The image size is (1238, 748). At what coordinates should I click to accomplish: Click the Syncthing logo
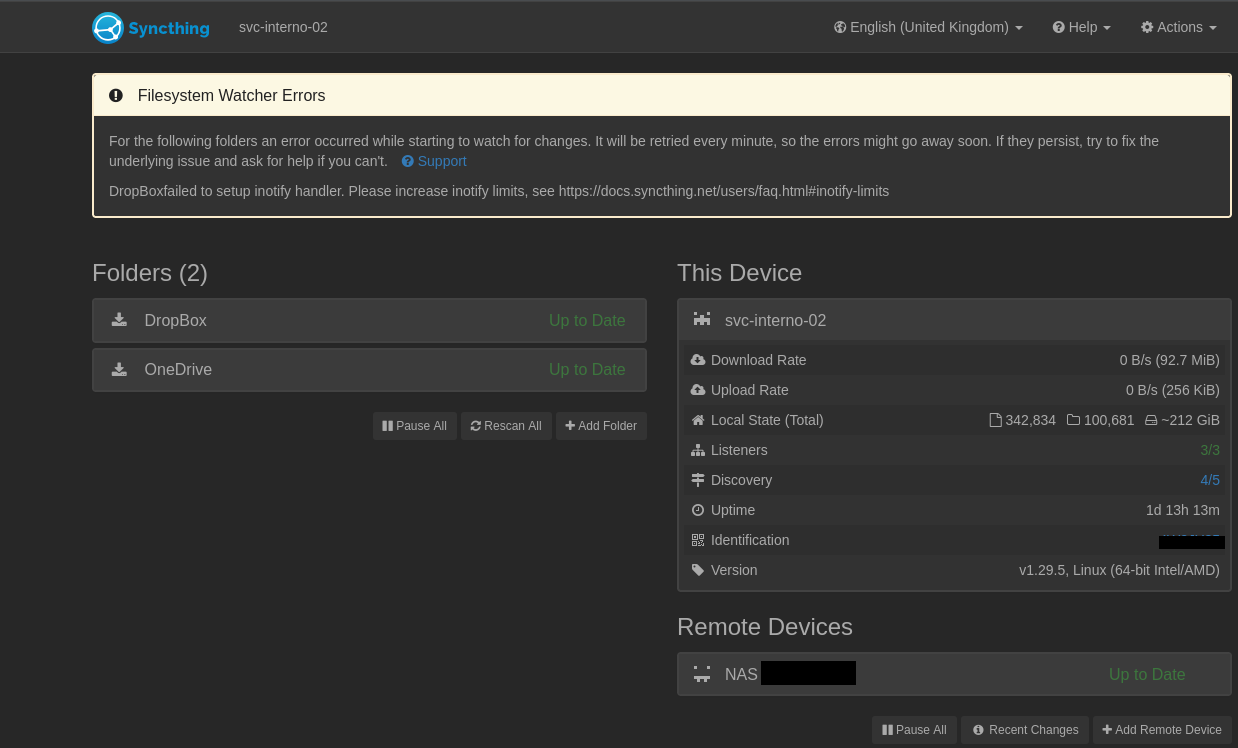click(151, 27)
